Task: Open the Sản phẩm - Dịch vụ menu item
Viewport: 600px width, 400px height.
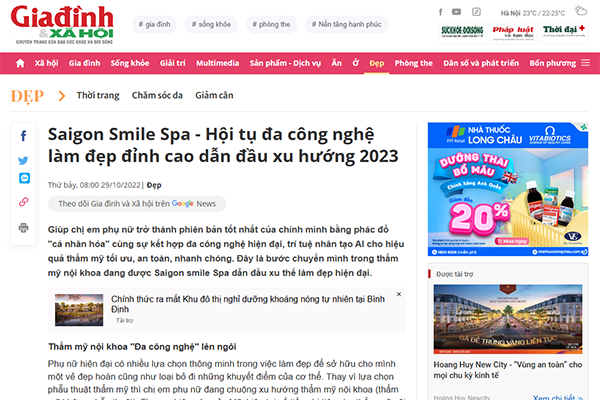Action: tap(285, 63)
